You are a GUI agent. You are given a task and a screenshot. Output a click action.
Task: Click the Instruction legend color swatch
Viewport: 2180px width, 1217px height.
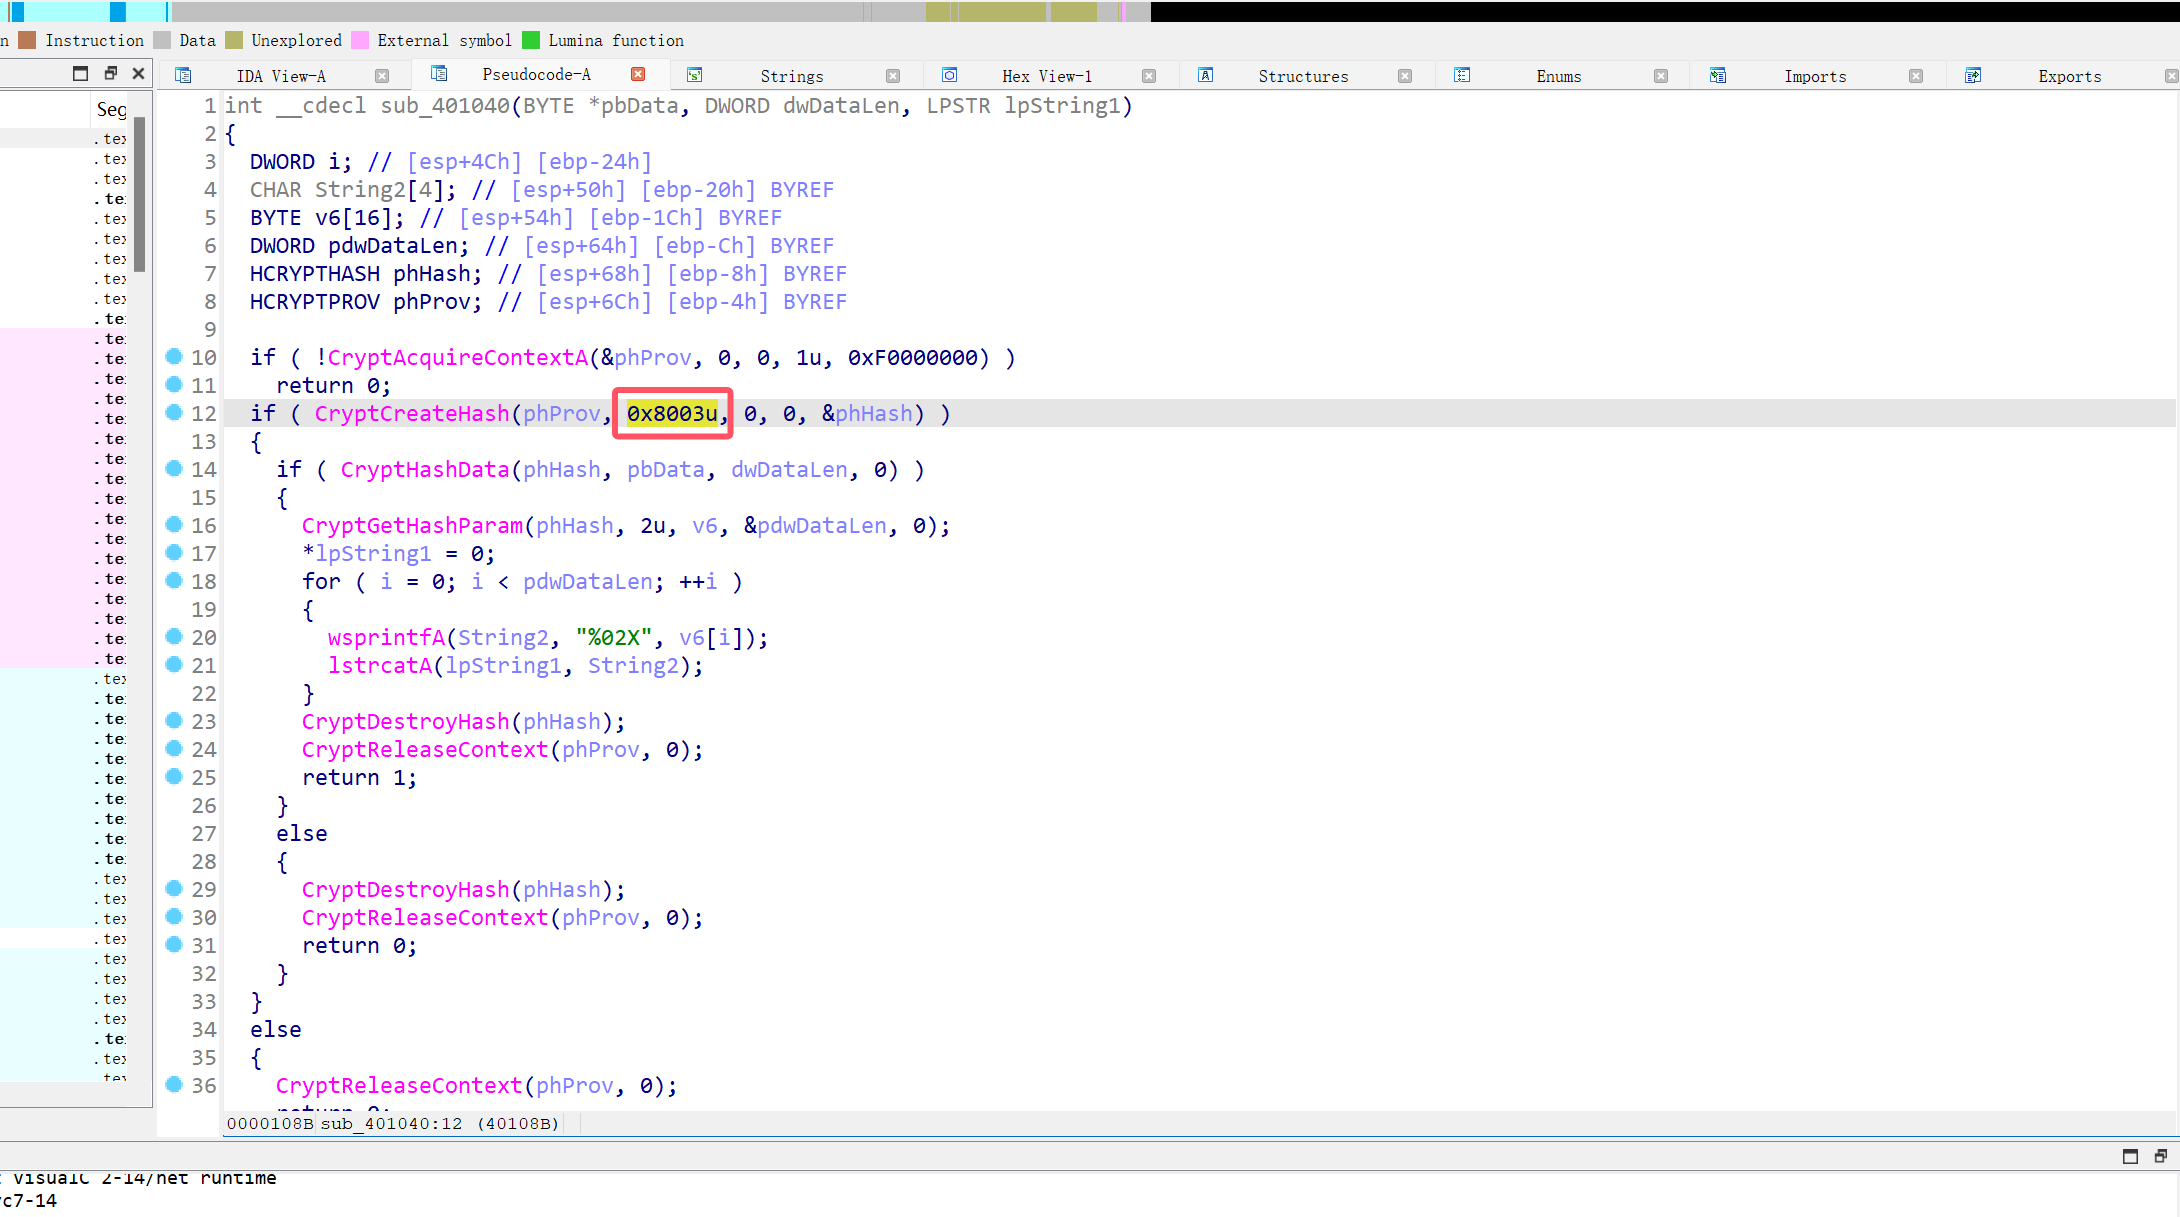coord(27,40)
